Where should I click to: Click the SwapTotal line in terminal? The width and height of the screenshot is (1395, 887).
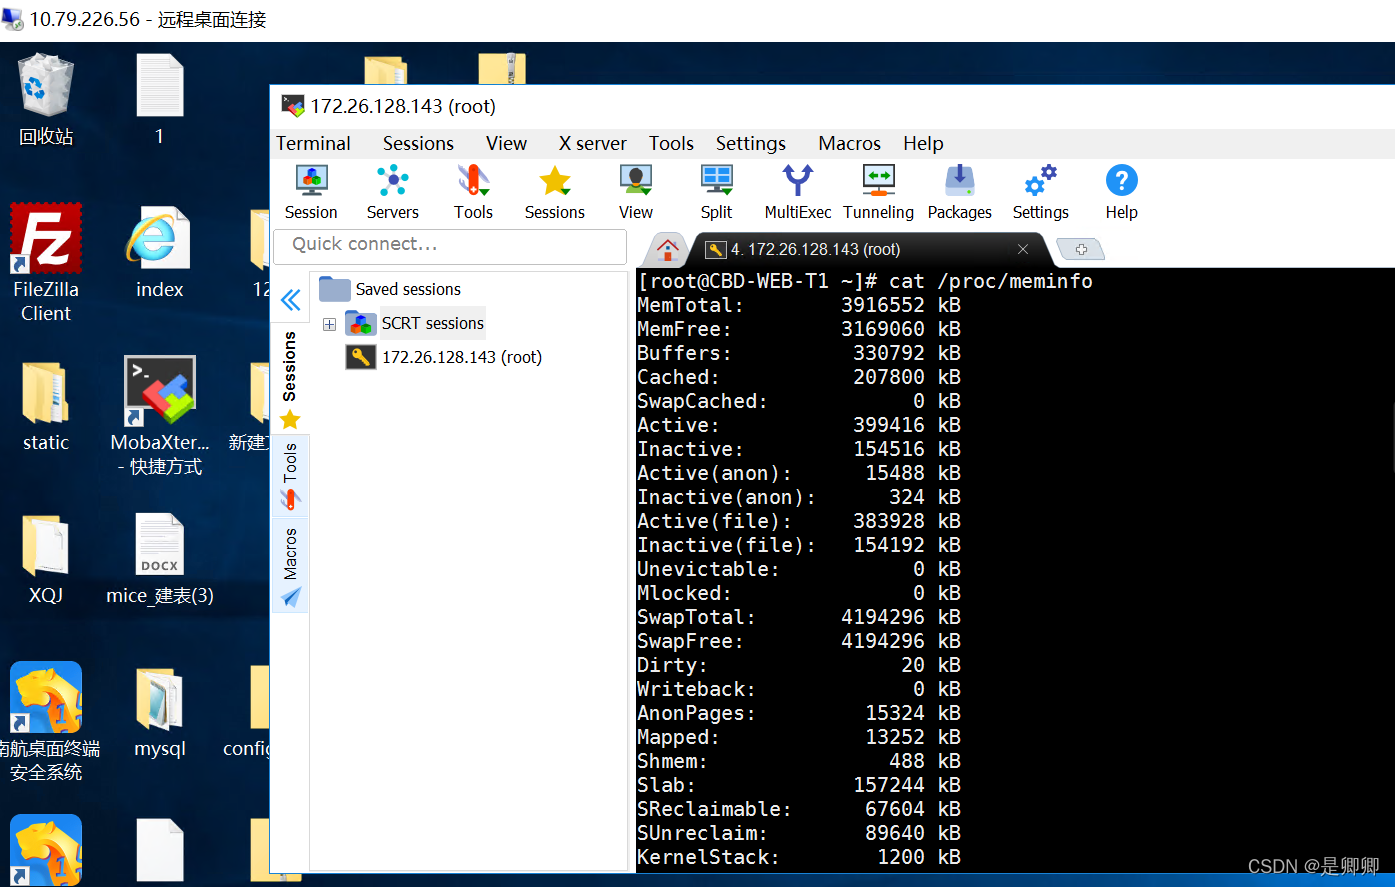pyautogui.click(x=799, y=617)
